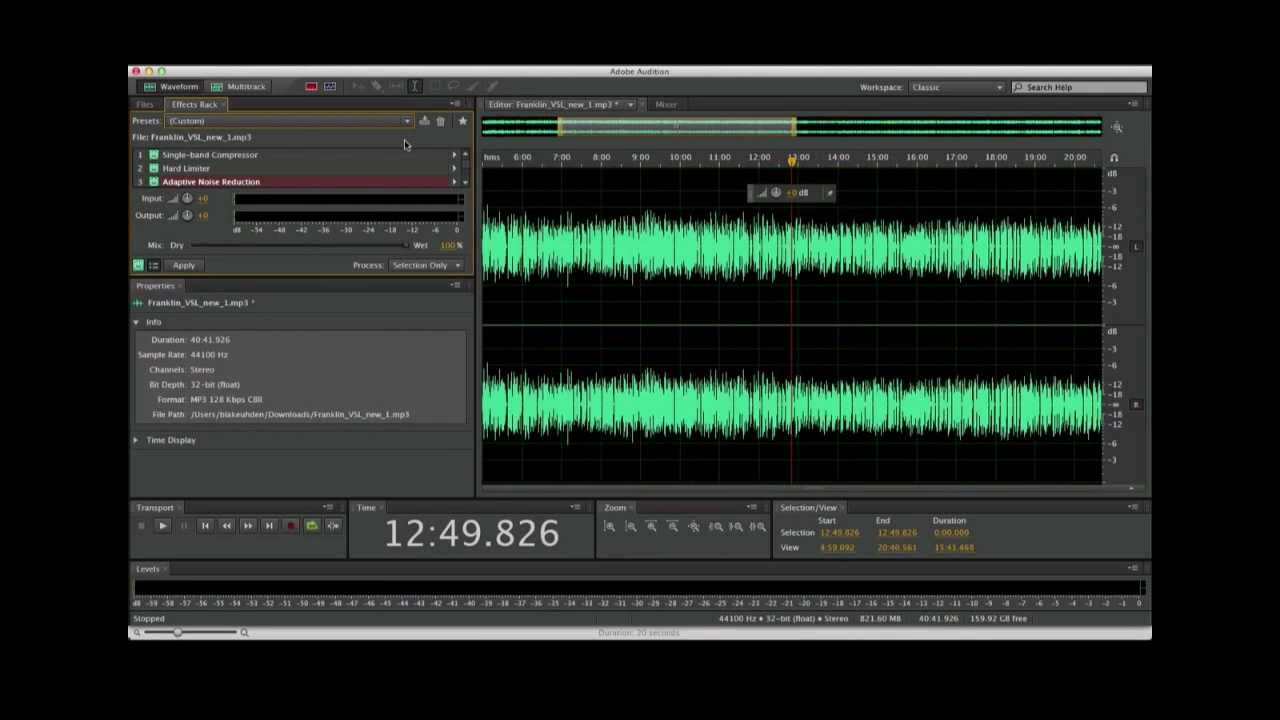Select the Effects Rack tab

194,104
